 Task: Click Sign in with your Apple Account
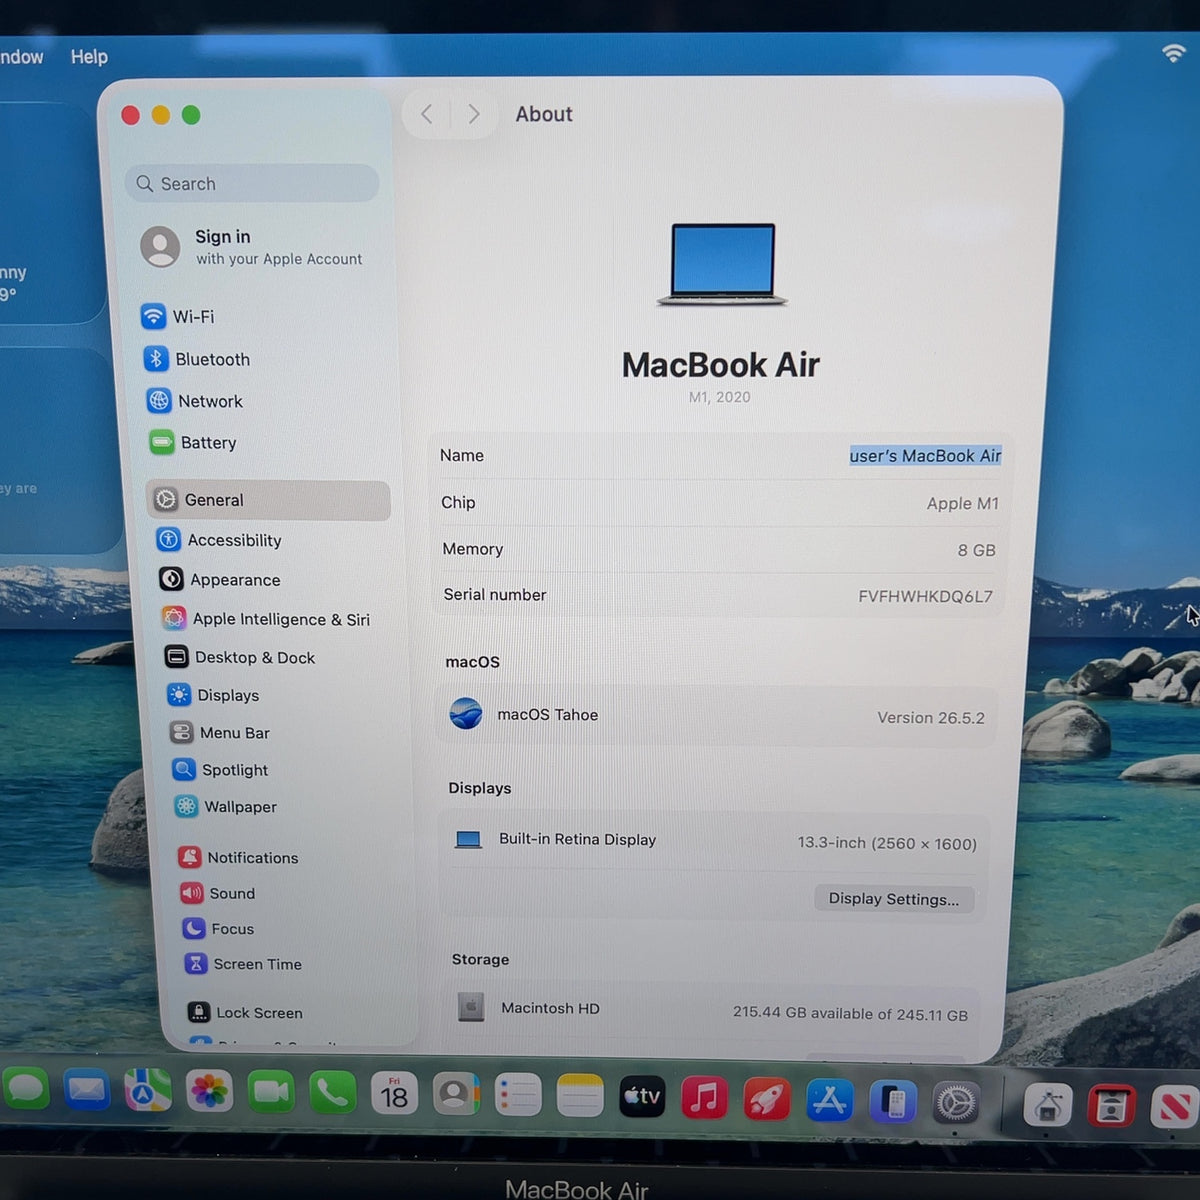[253, 247]
